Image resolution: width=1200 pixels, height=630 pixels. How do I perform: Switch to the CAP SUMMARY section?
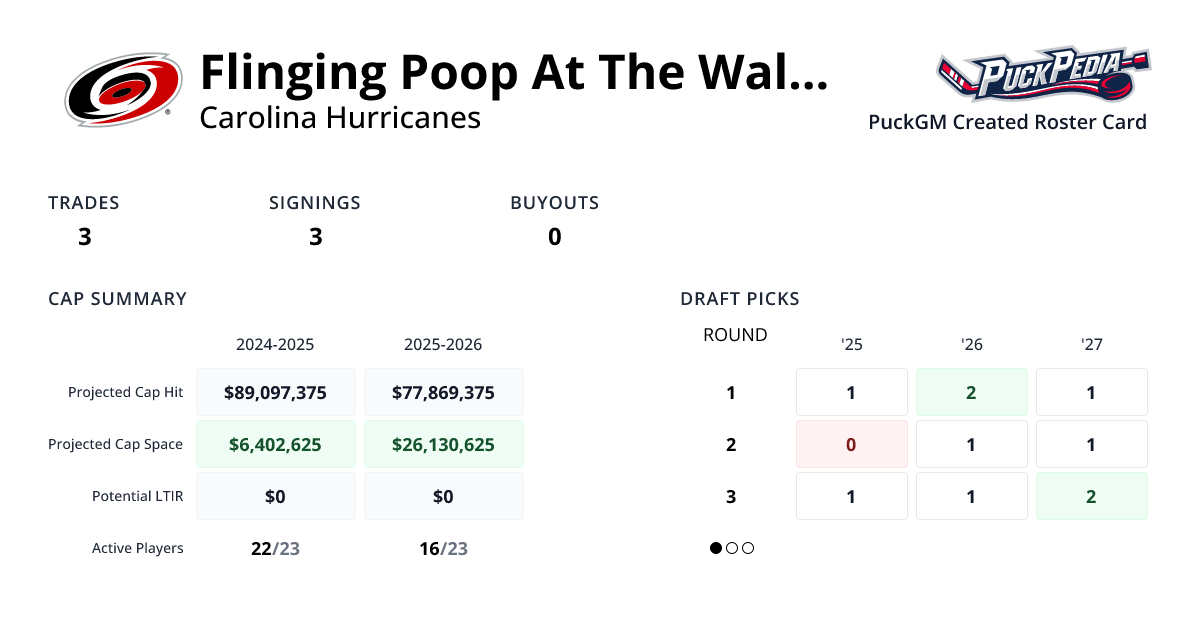[117, 298]
